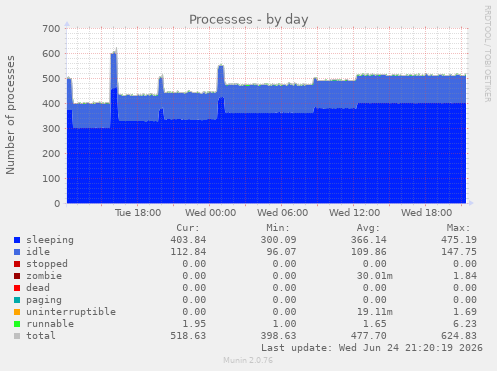Click idle minimum value 96.07
This screenshot has height=371, width=497.
tap(281, 252)
